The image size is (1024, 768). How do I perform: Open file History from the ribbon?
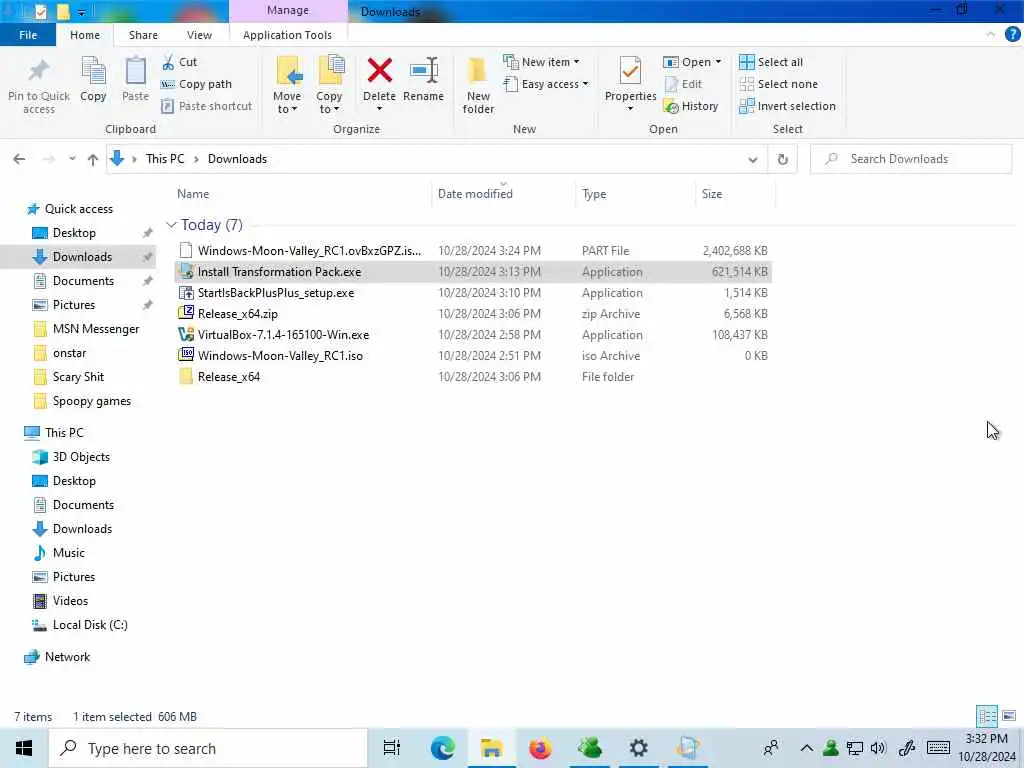(x=691, y=106)
